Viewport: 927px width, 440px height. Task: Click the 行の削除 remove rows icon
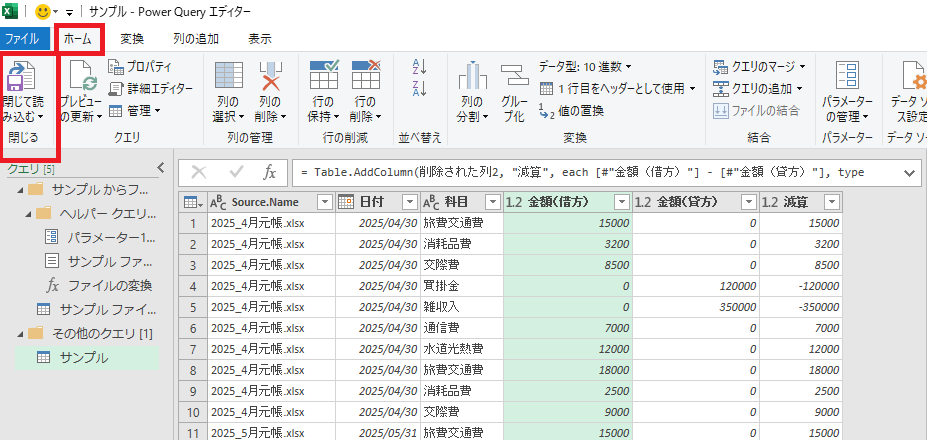[x=365, y=78]
